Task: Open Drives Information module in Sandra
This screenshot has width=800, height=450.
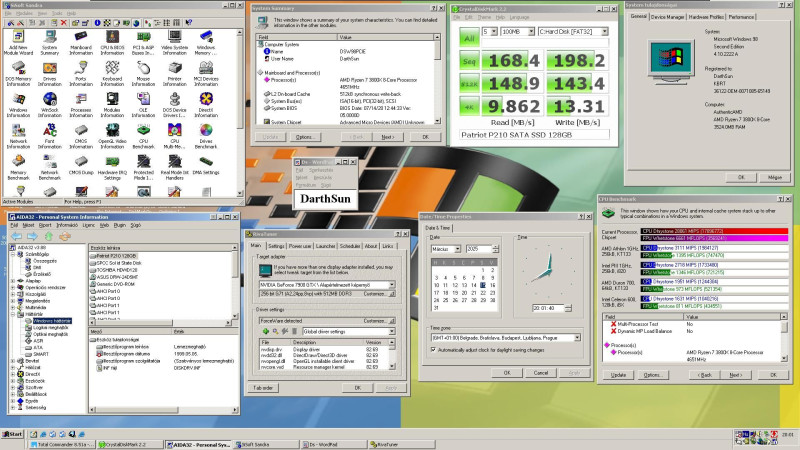Action: (x=49, y=74)
